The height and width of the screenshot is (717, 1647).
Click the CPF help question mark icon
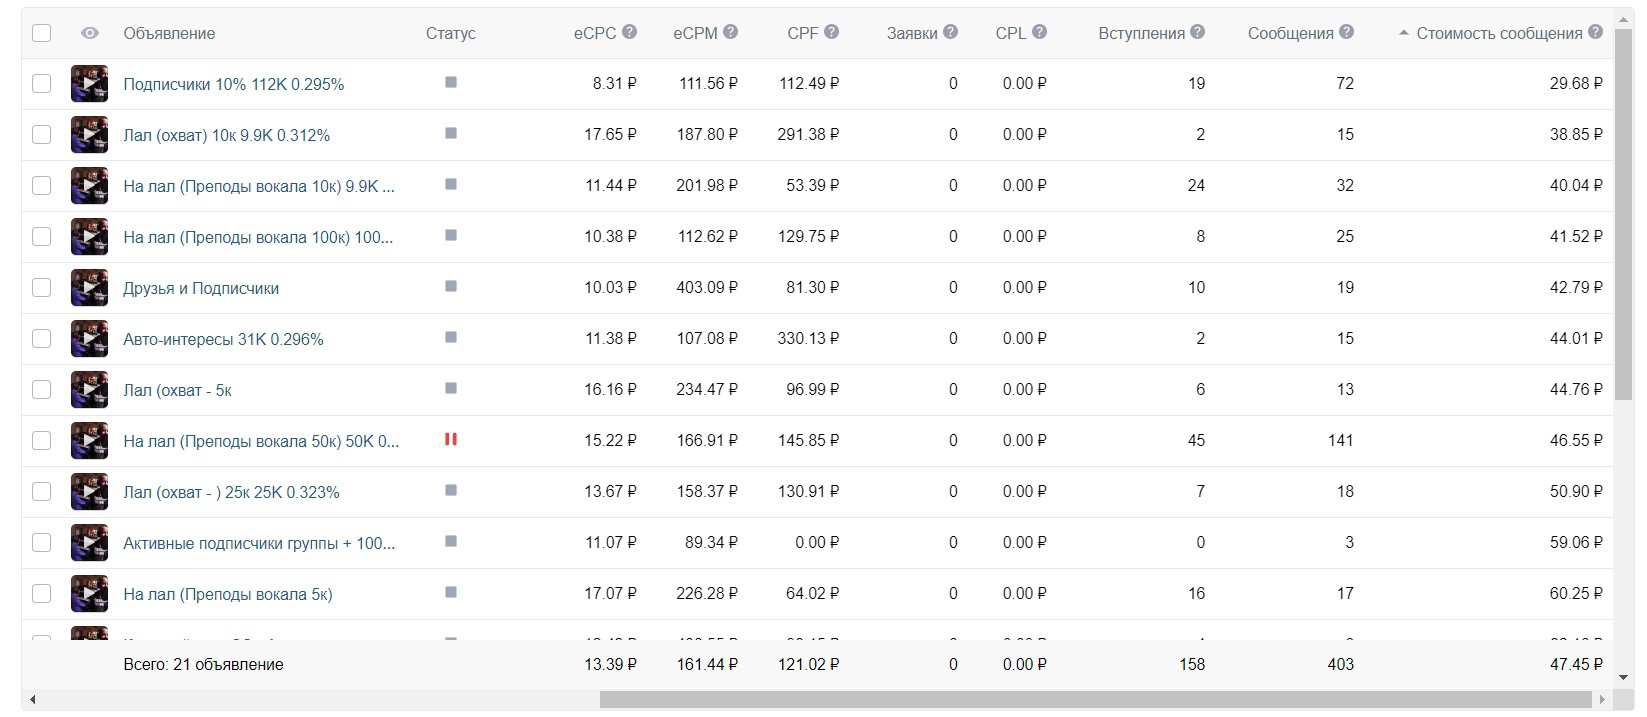pos(832,32)
